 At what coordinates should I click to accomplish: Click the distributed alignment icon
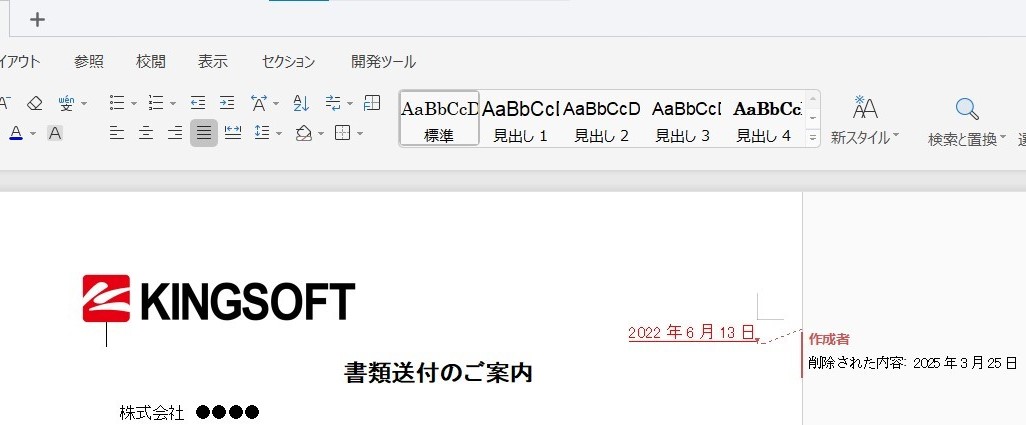tap(233, 133)
